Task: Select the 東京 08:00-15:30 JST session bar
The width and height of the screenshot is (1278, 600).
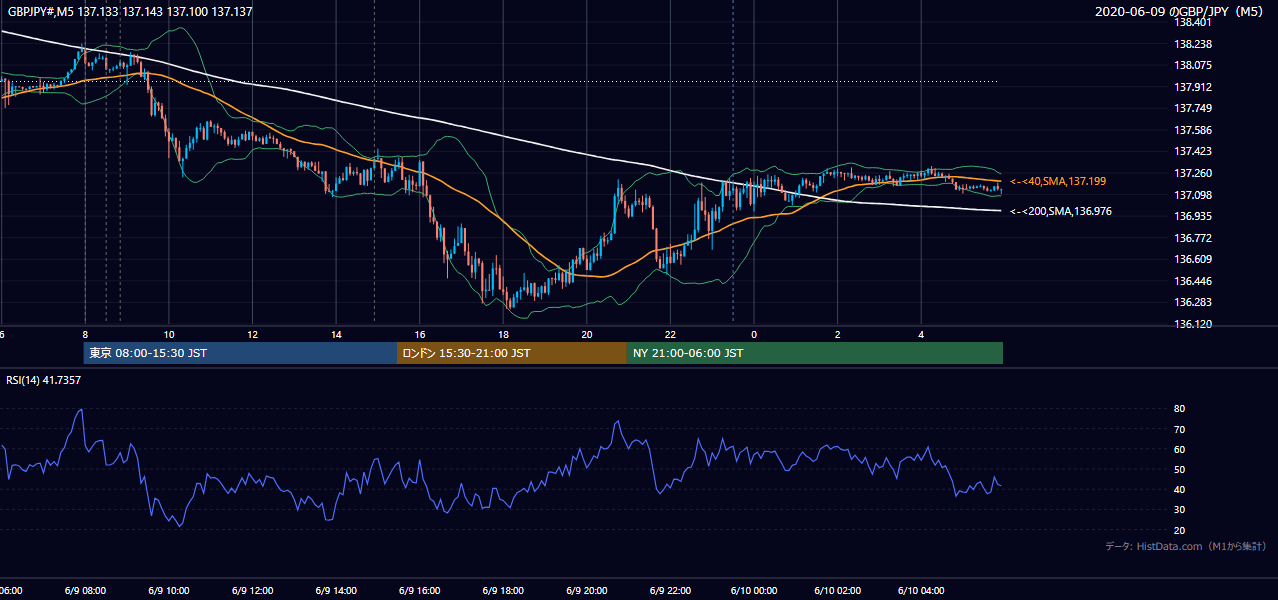Action: click(x=240, y=353)
